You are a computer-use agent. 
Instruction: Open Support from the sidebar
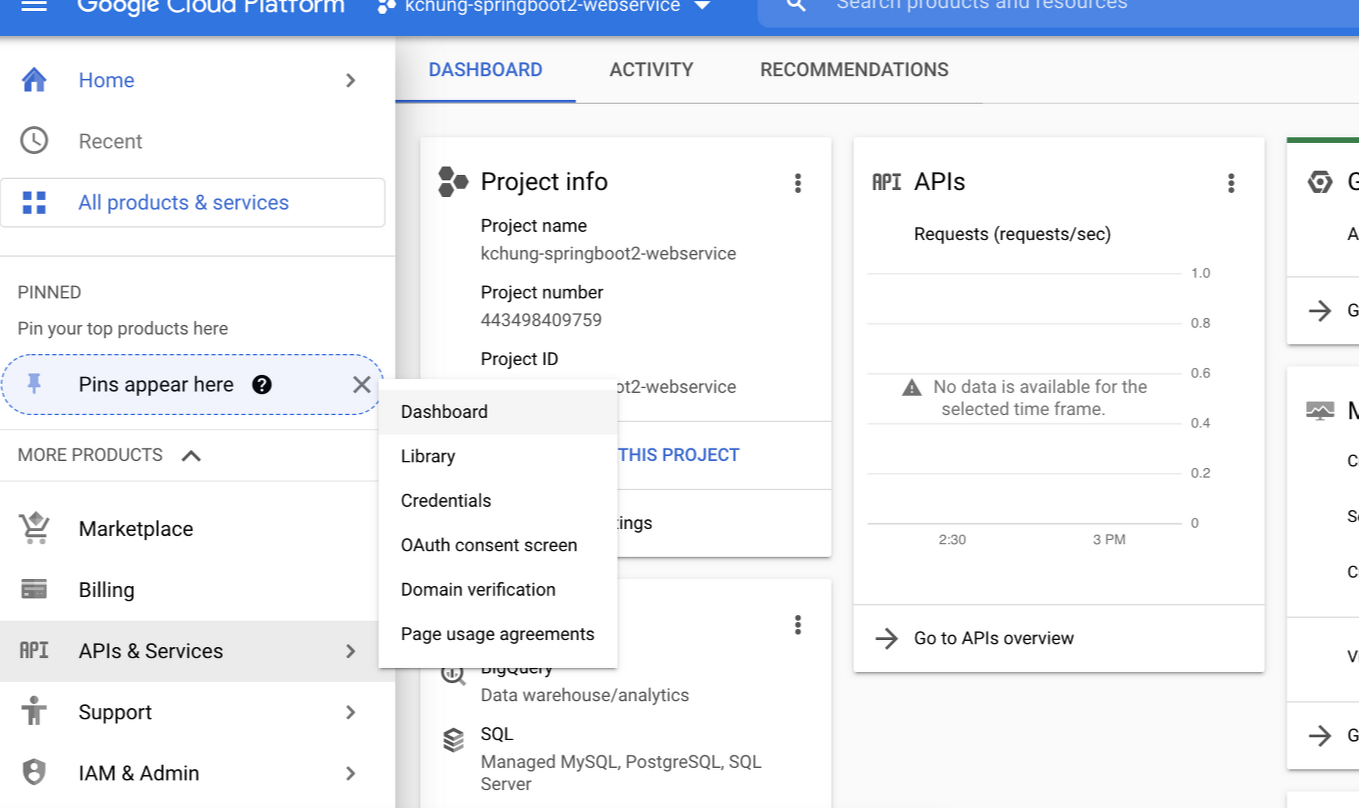(115, 712)
